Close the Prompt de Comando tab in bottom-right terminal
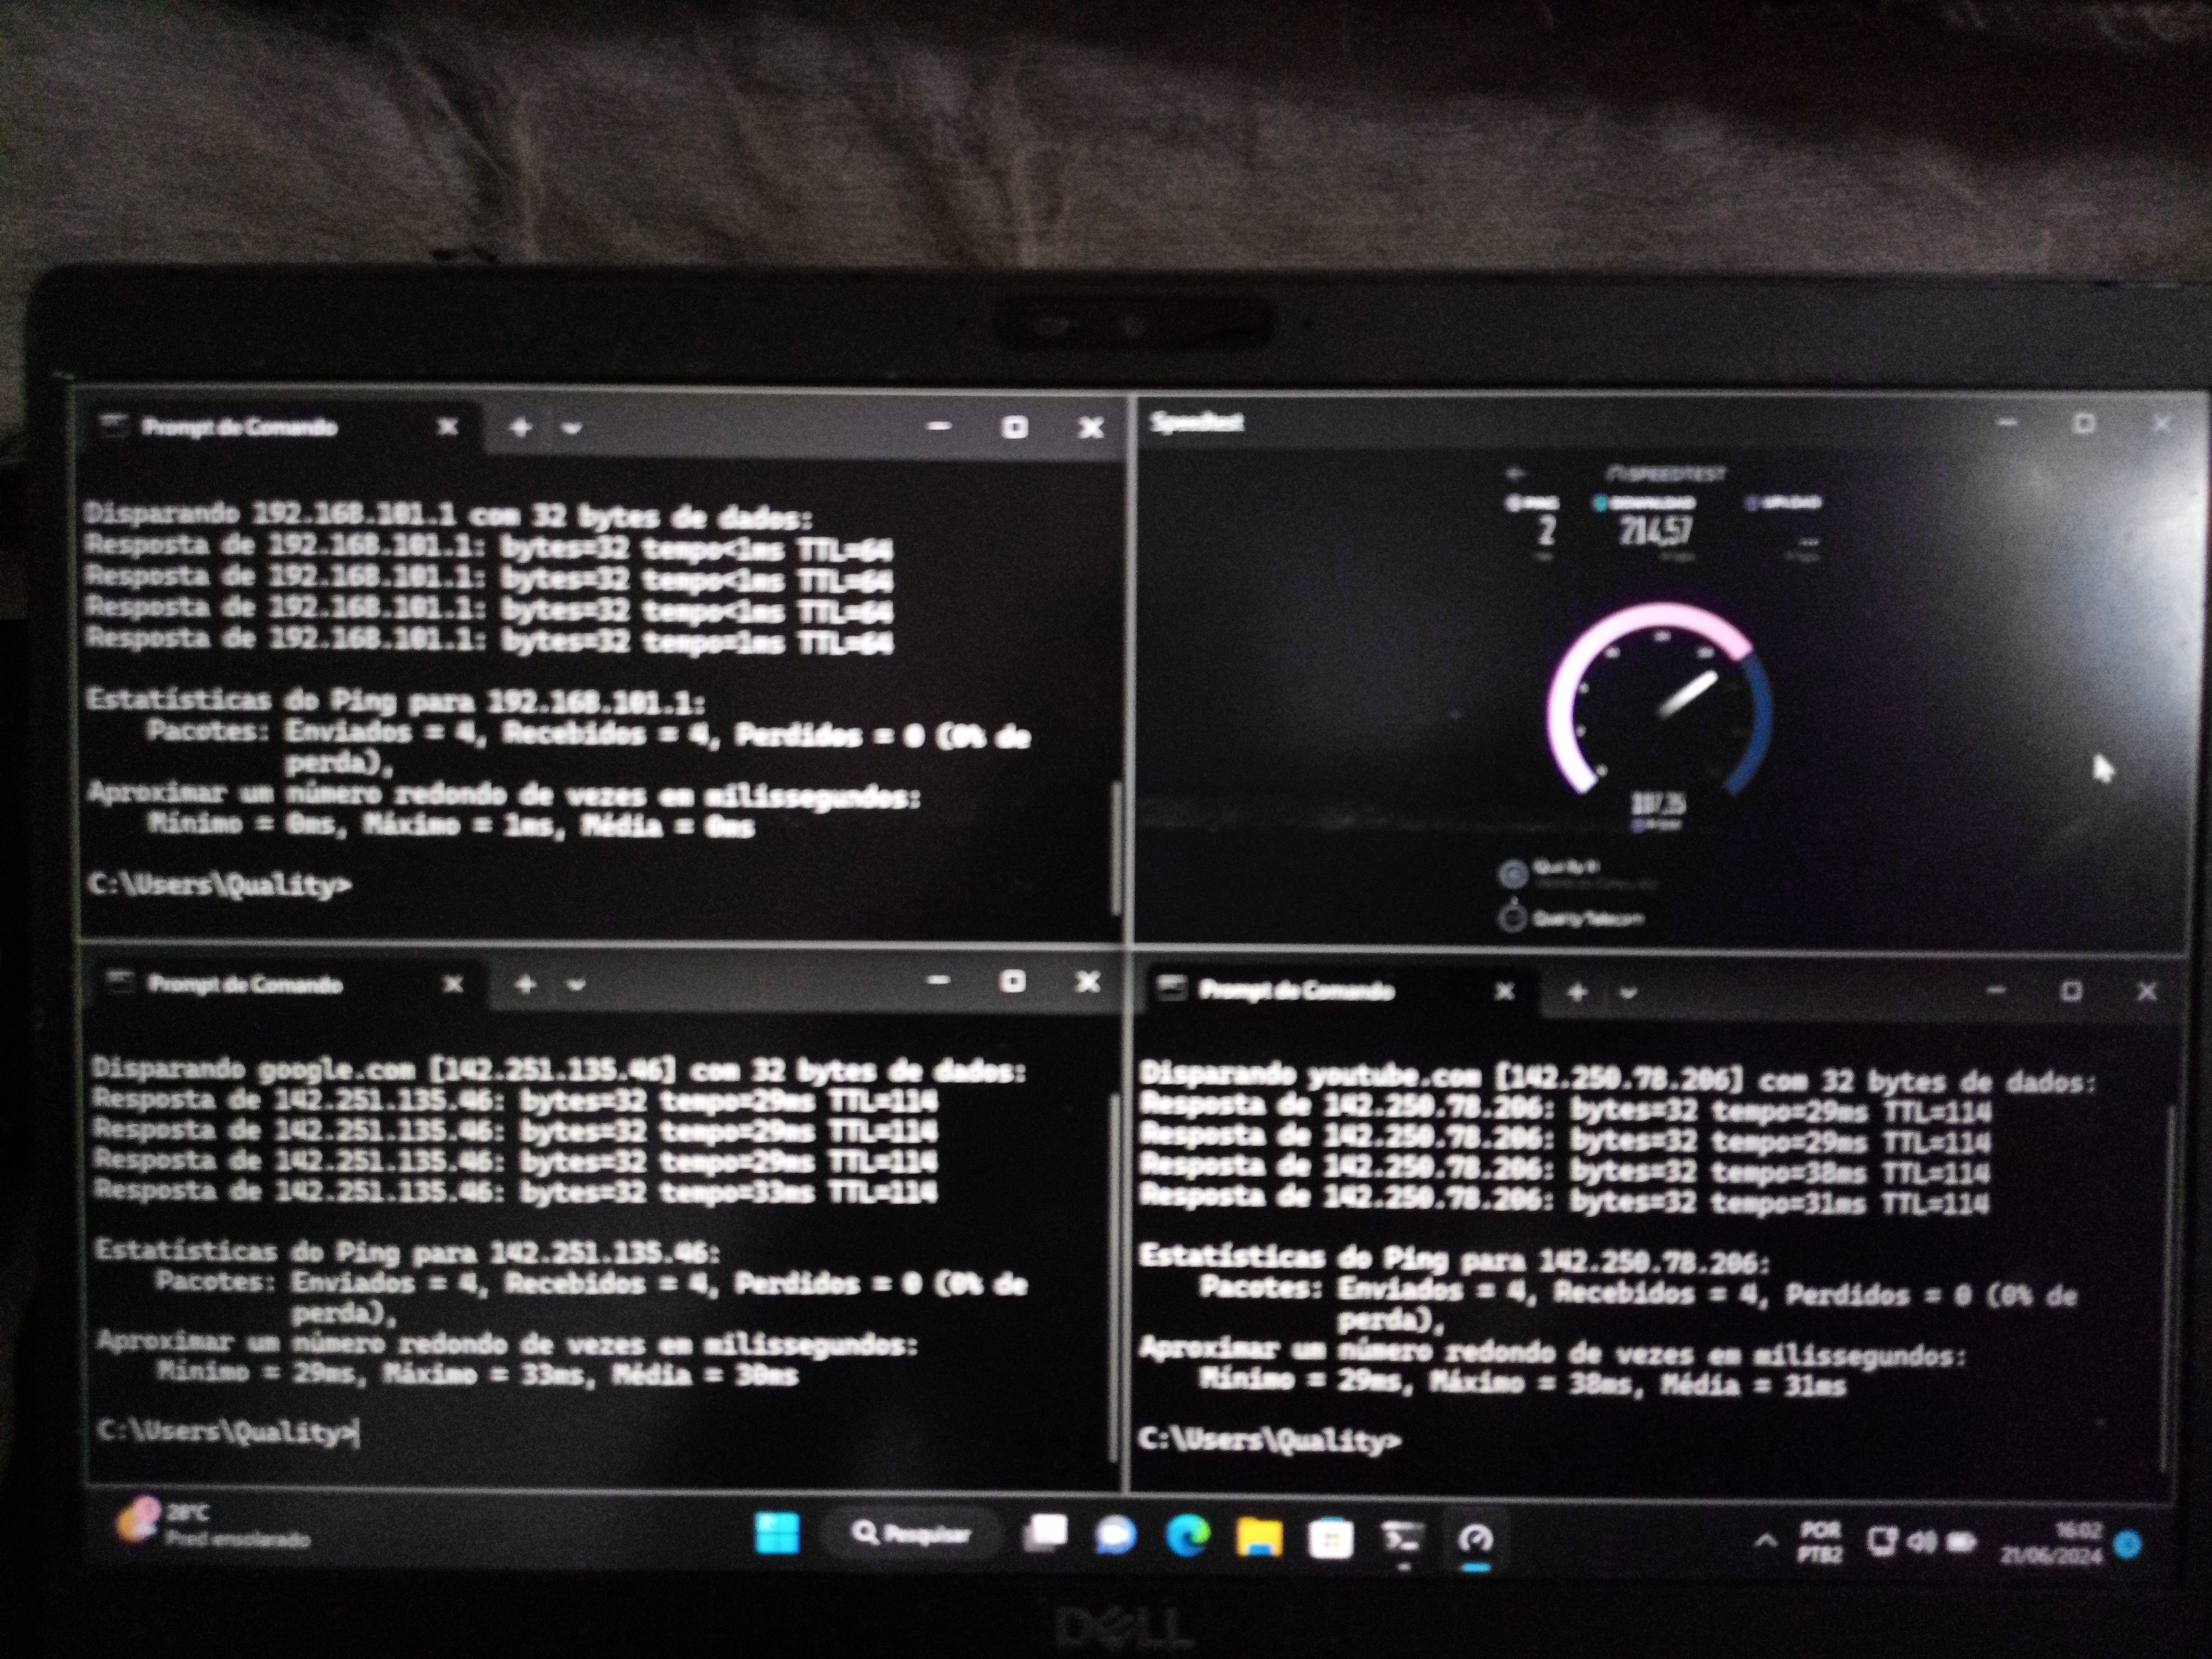2212x1659 pixels. click(1504, 991)
